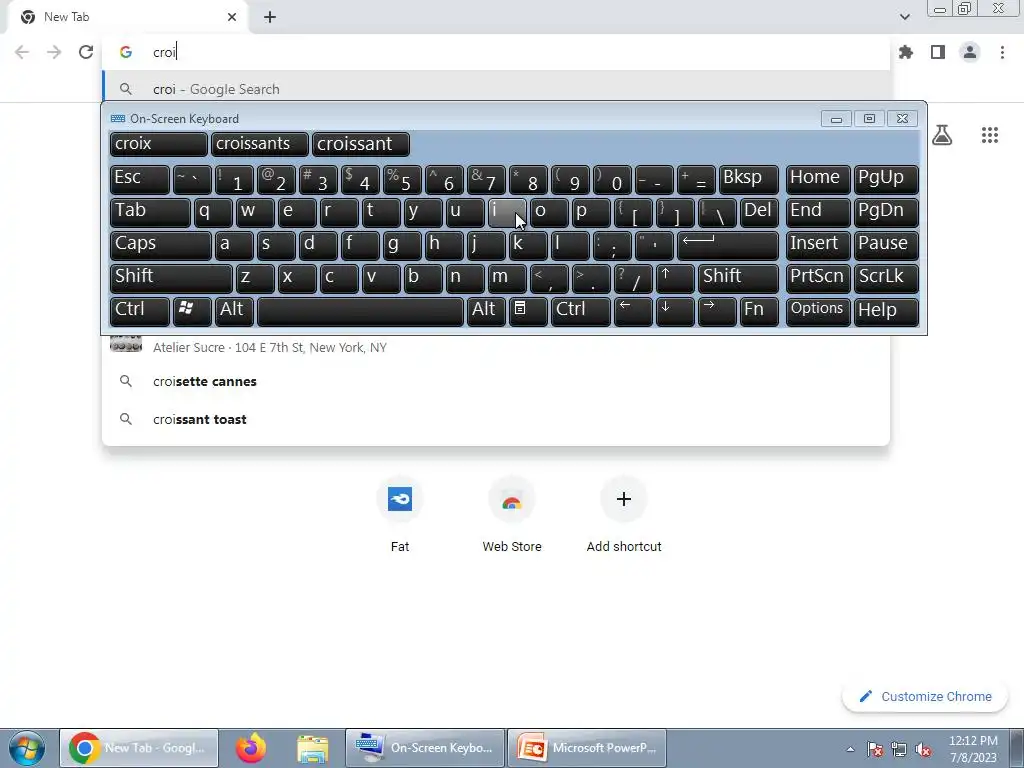Click the down arrow key
Image resolution: width=1024 pixels, height=768 pixels.
(675, 311)
